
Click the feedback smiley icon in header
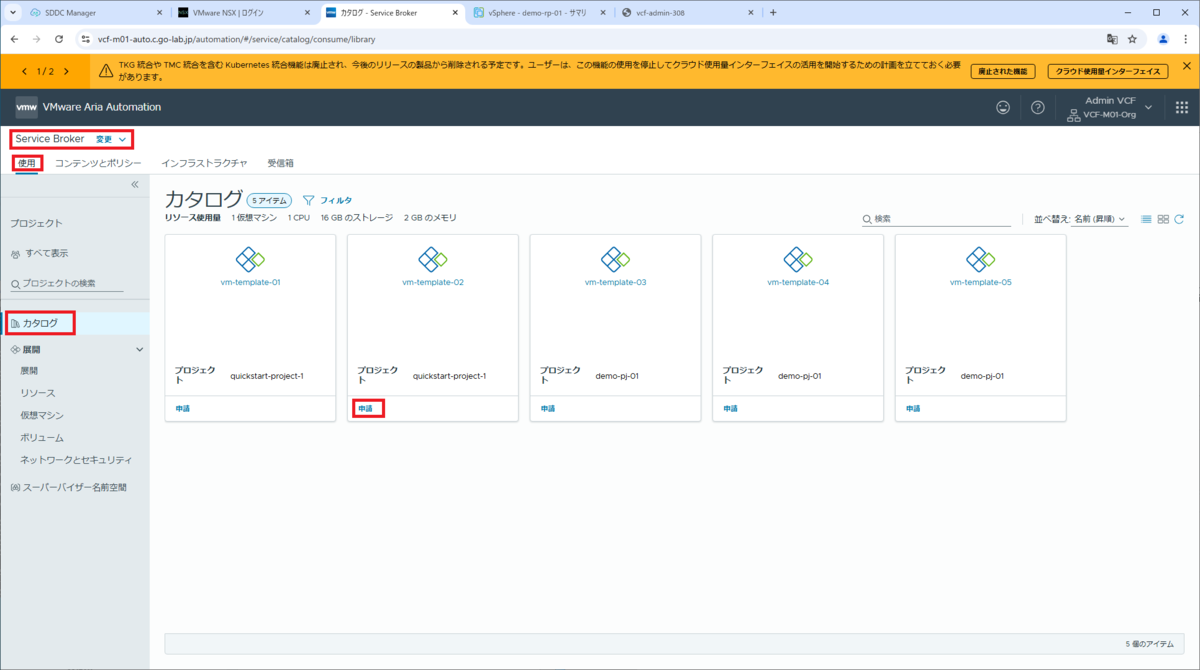point(1003,107)
